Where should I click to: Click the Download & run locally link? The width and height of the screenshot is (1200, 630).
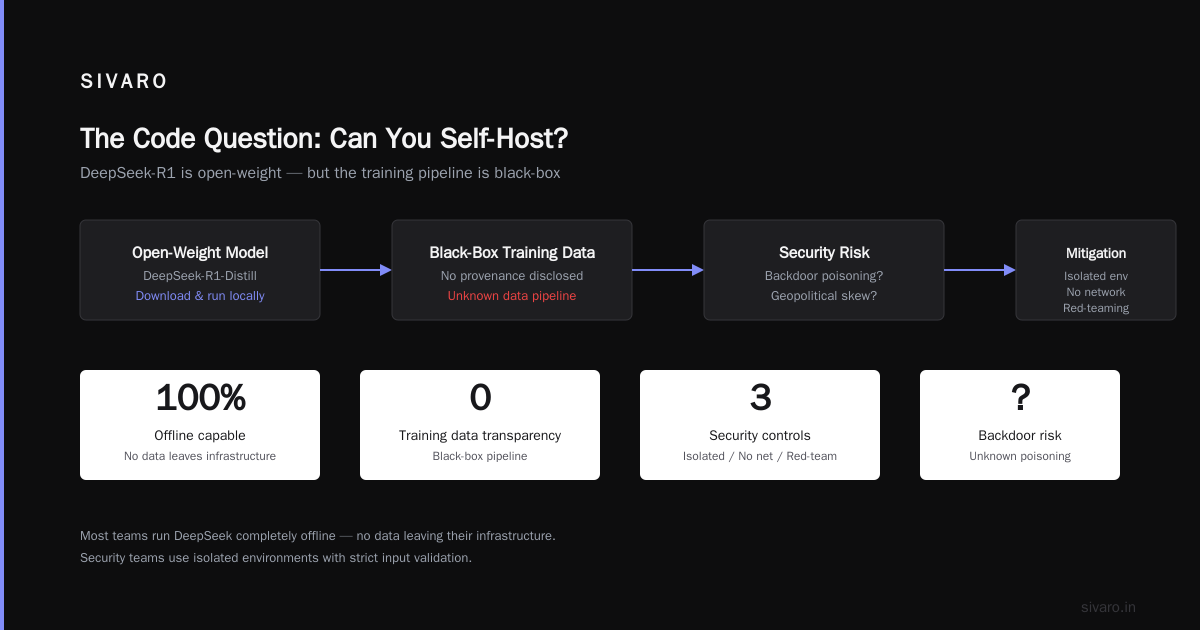pos(200,296)
